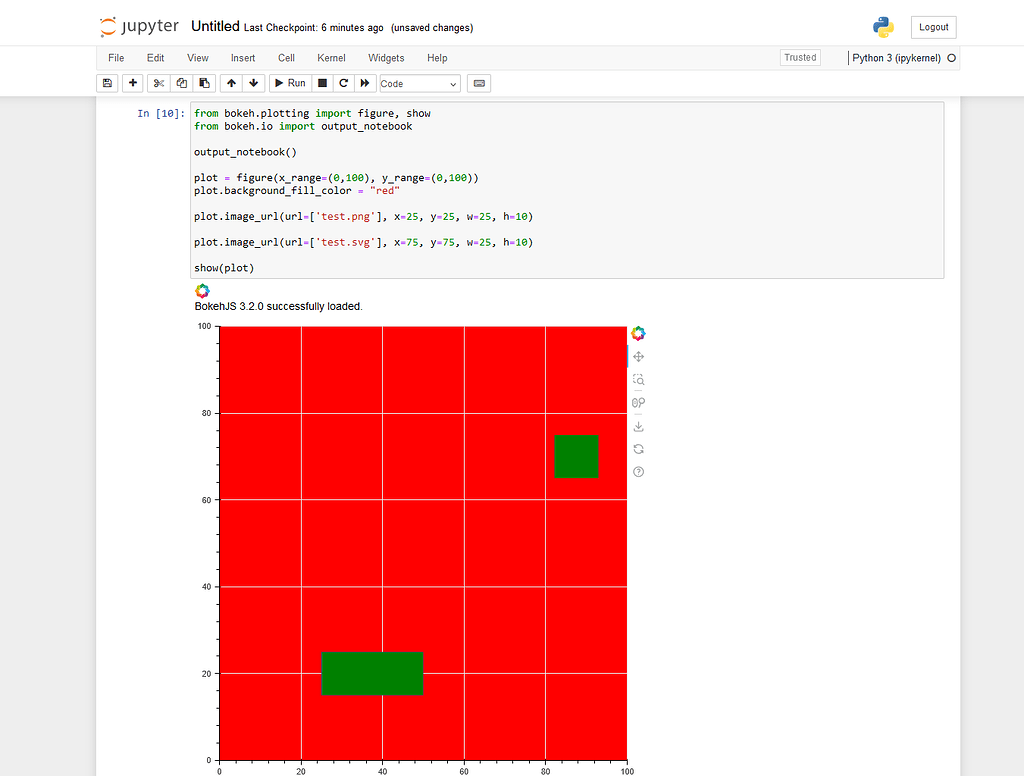The height and width of the screenshot is (776, 1024).
Task: Enable the Wheel Zoom tool
Action: (638, 402)
